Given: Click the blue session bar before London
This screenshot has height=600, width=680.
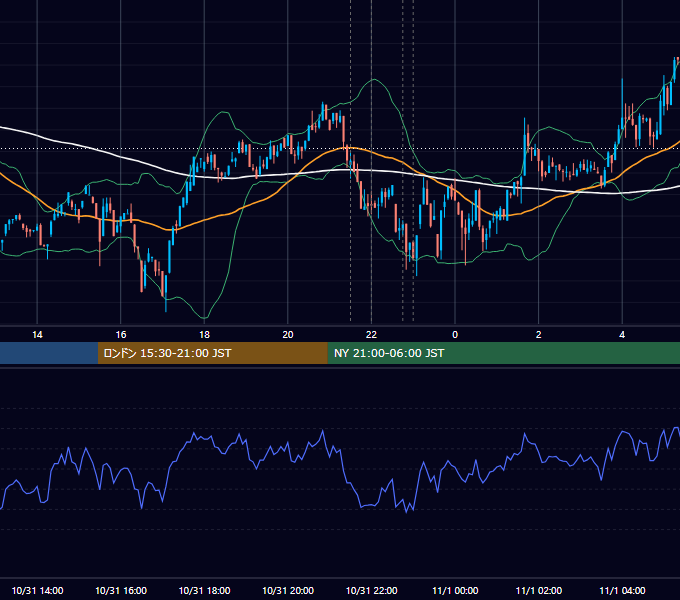Looking at the screenshot, I should click(49, 353).
